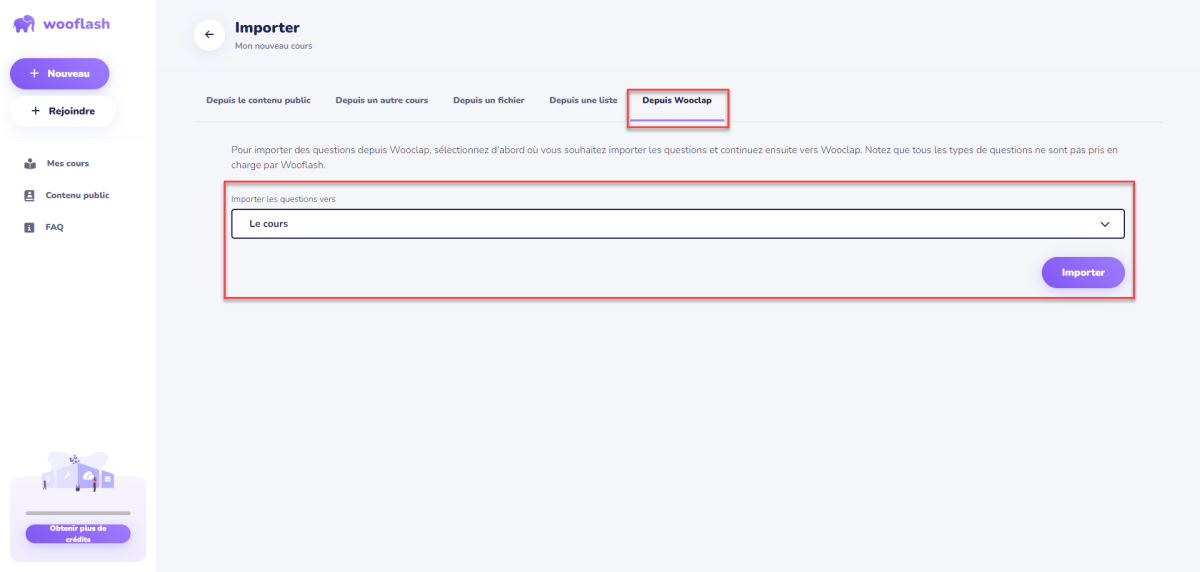Open Contenu public in sidebar

[x=78, y=195]
